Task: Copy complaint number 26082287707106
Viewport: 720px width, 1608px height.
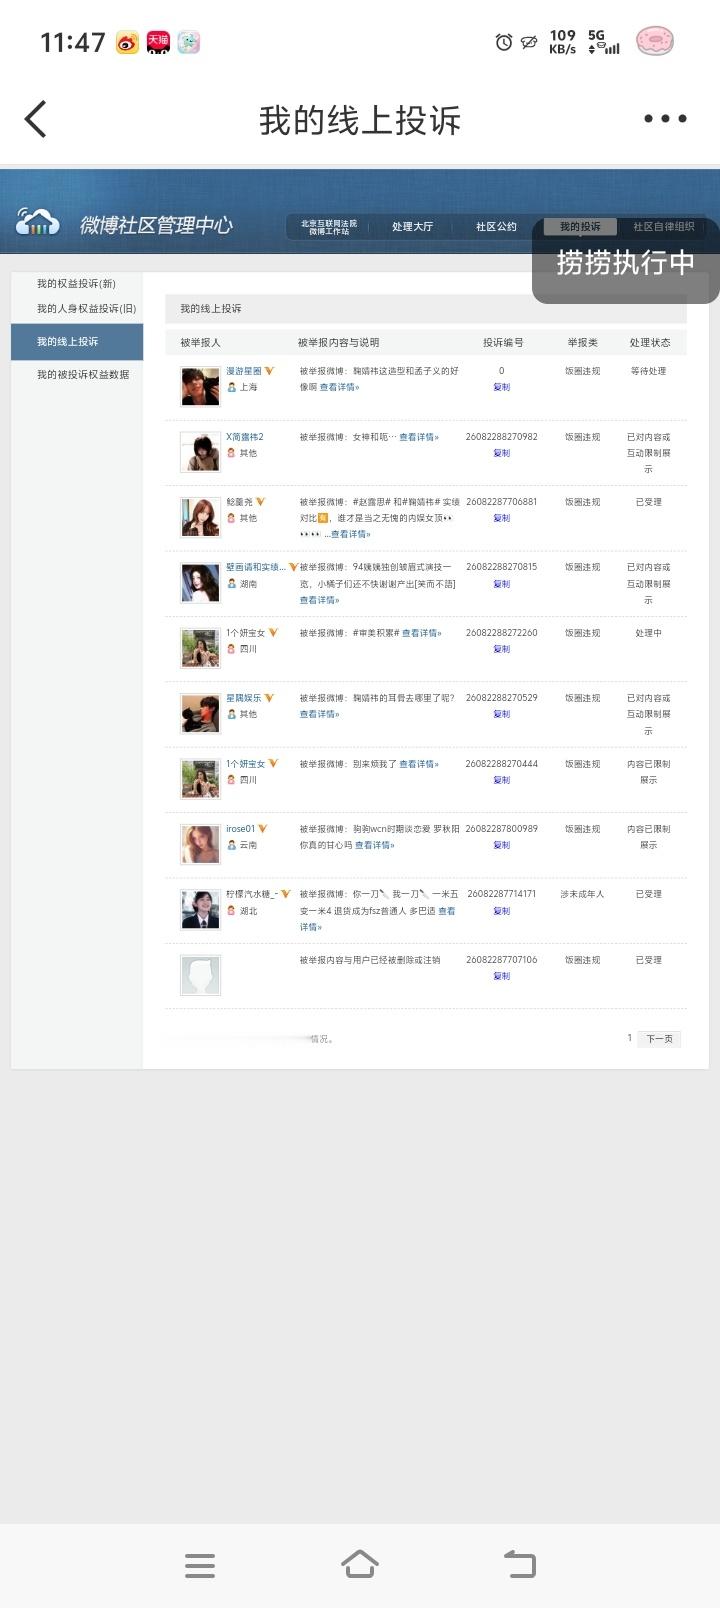Action: pyautogui.click(x=502, y=976)
